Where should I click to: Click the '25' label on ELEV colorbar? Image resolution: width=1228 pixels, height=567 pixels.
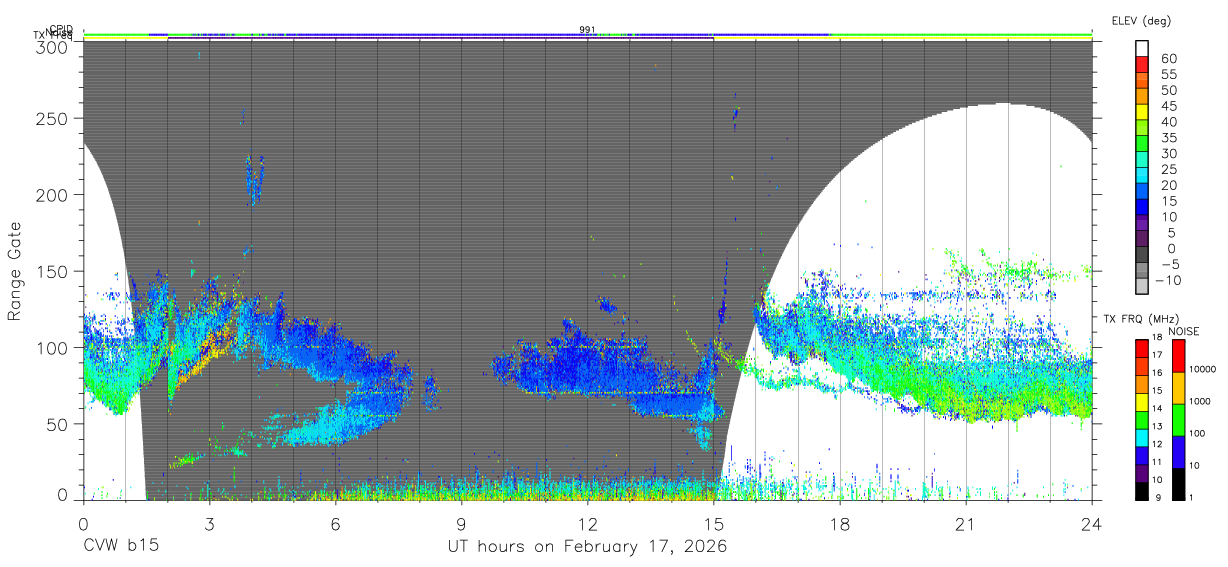click(x=1168, y=170)
